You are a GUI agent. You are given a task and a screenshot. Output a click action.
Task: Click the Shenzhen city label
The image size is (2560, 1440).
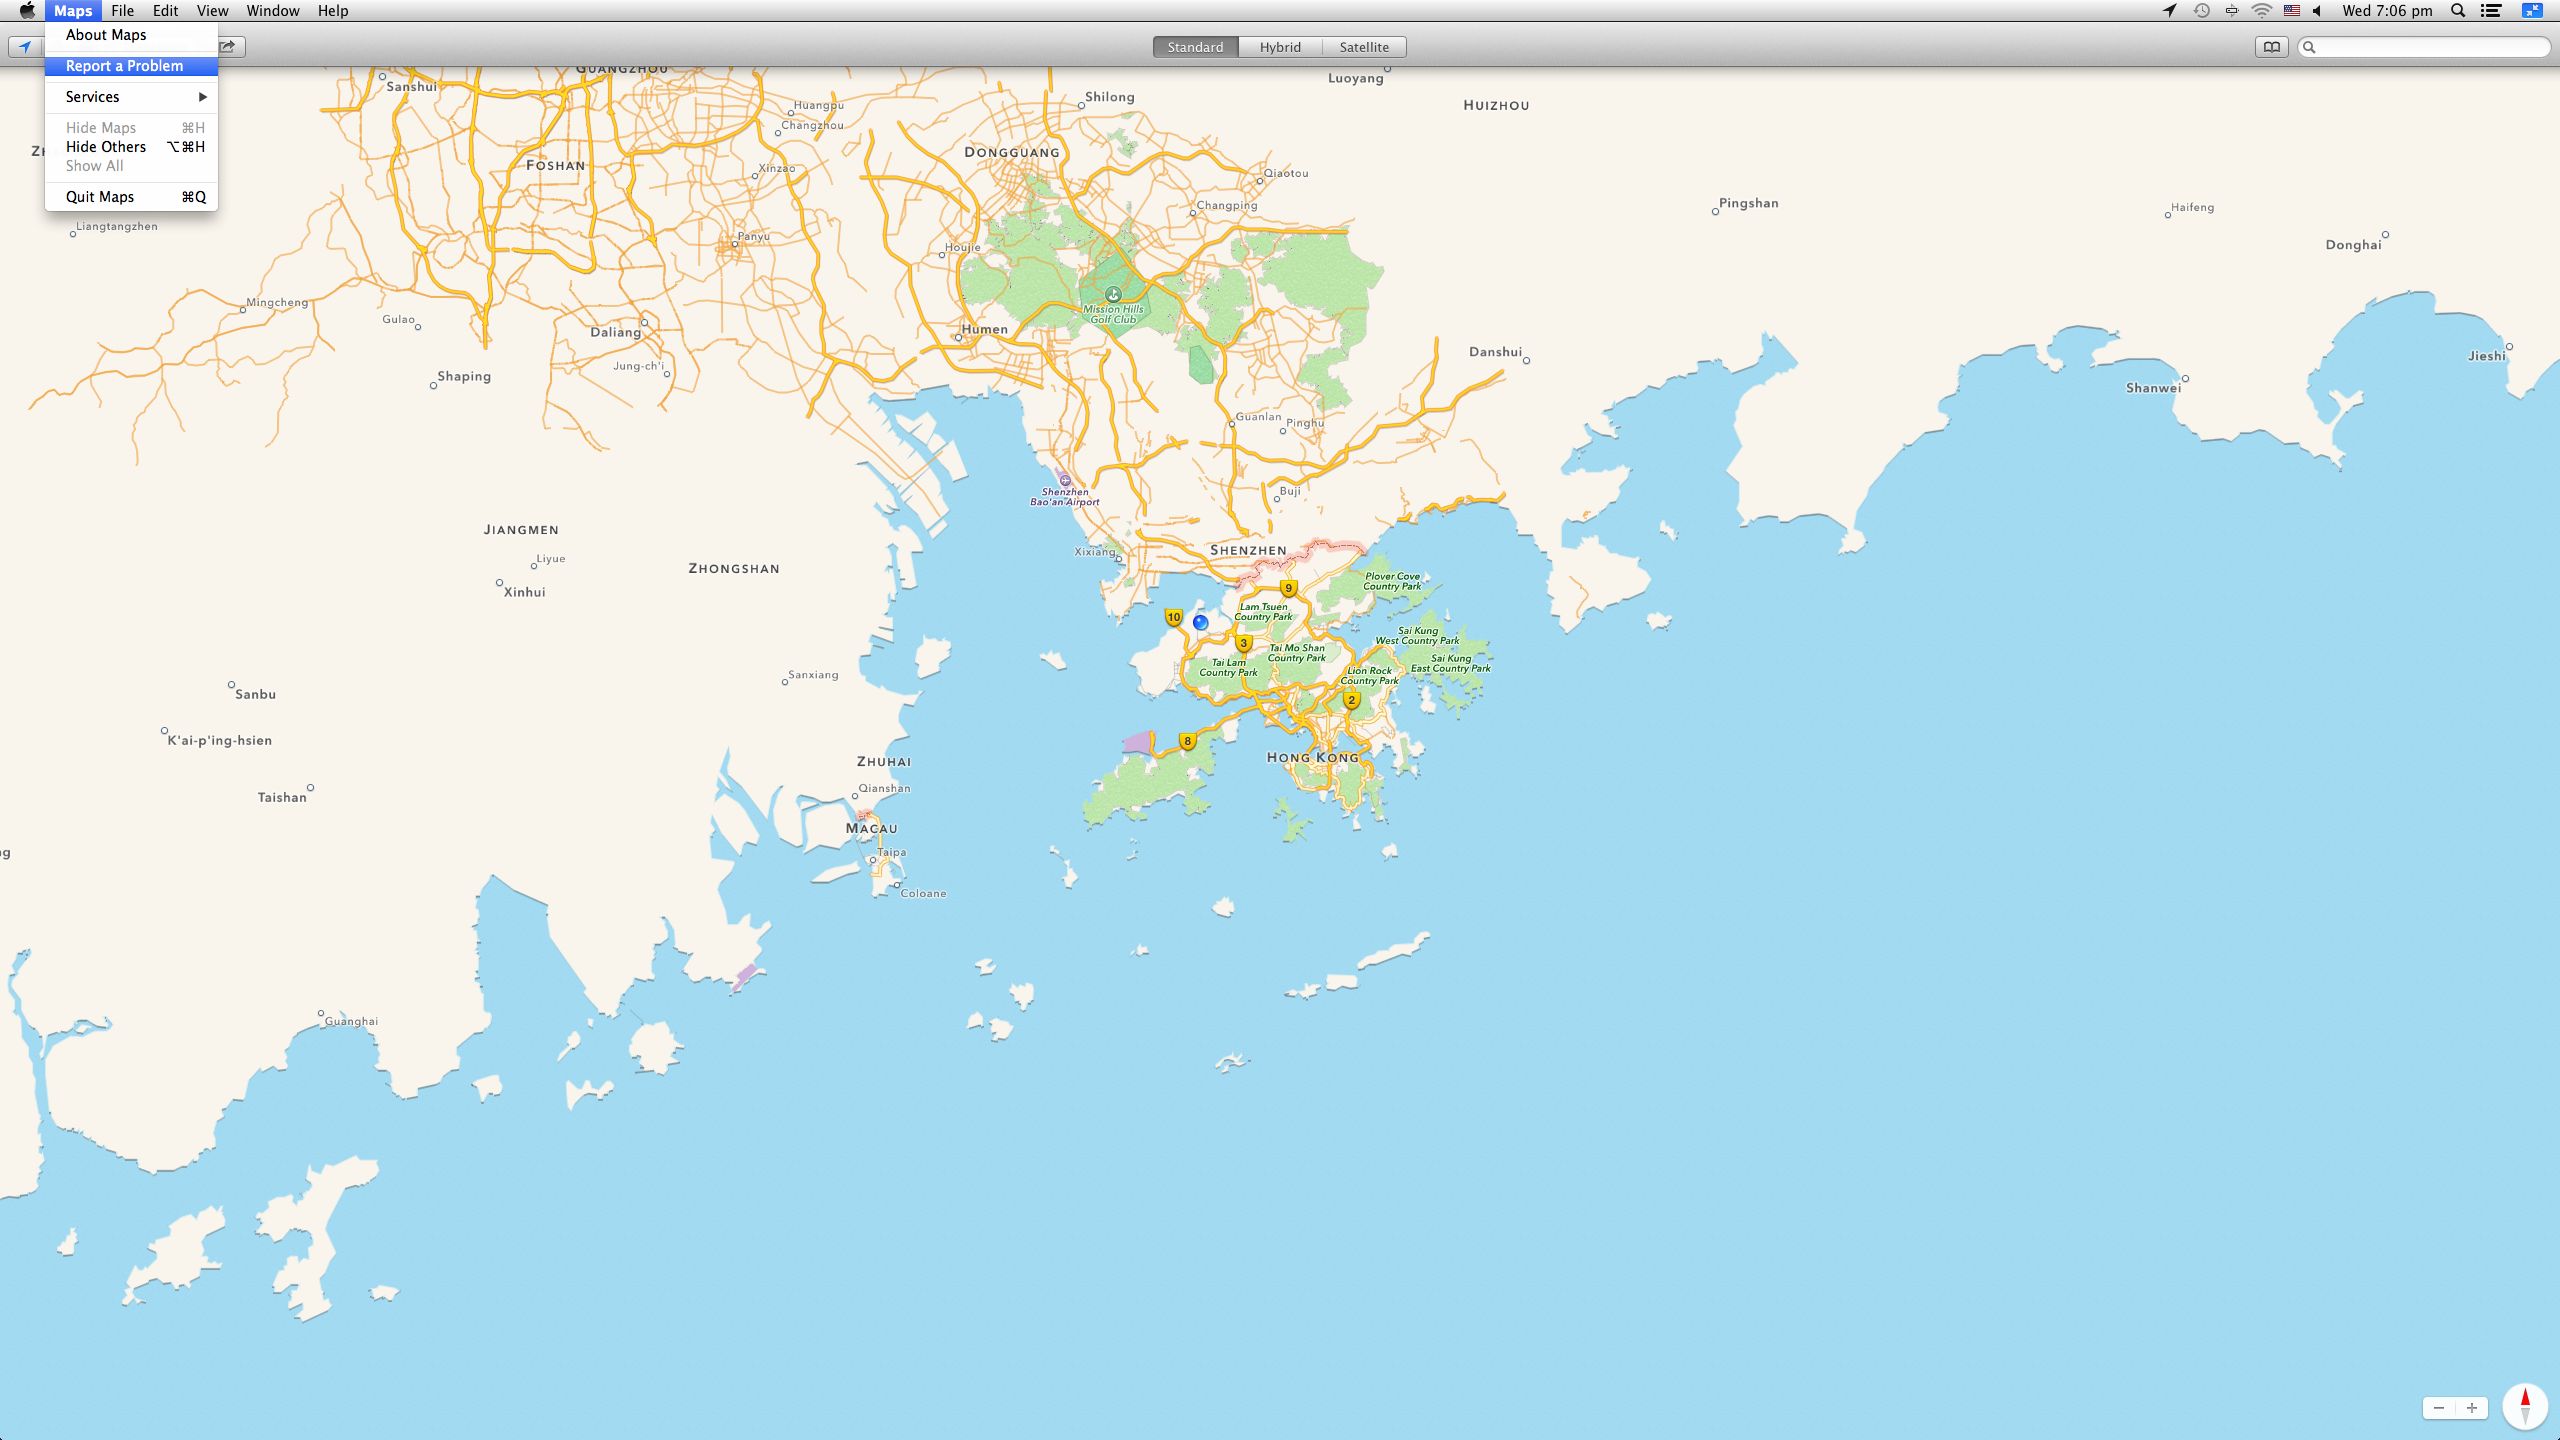1248,550
